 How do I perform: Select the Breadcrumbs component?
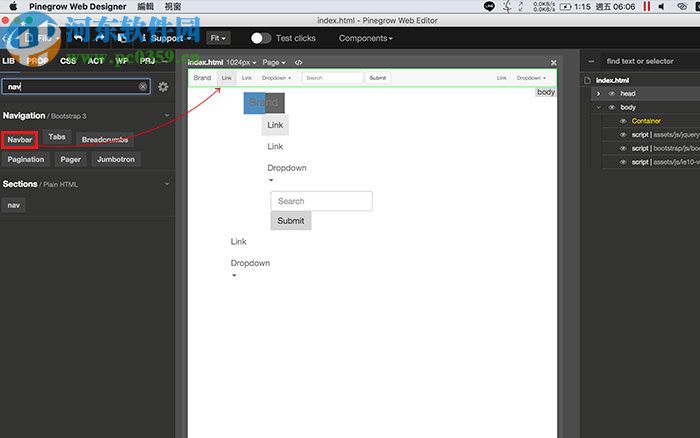[105, 140]
